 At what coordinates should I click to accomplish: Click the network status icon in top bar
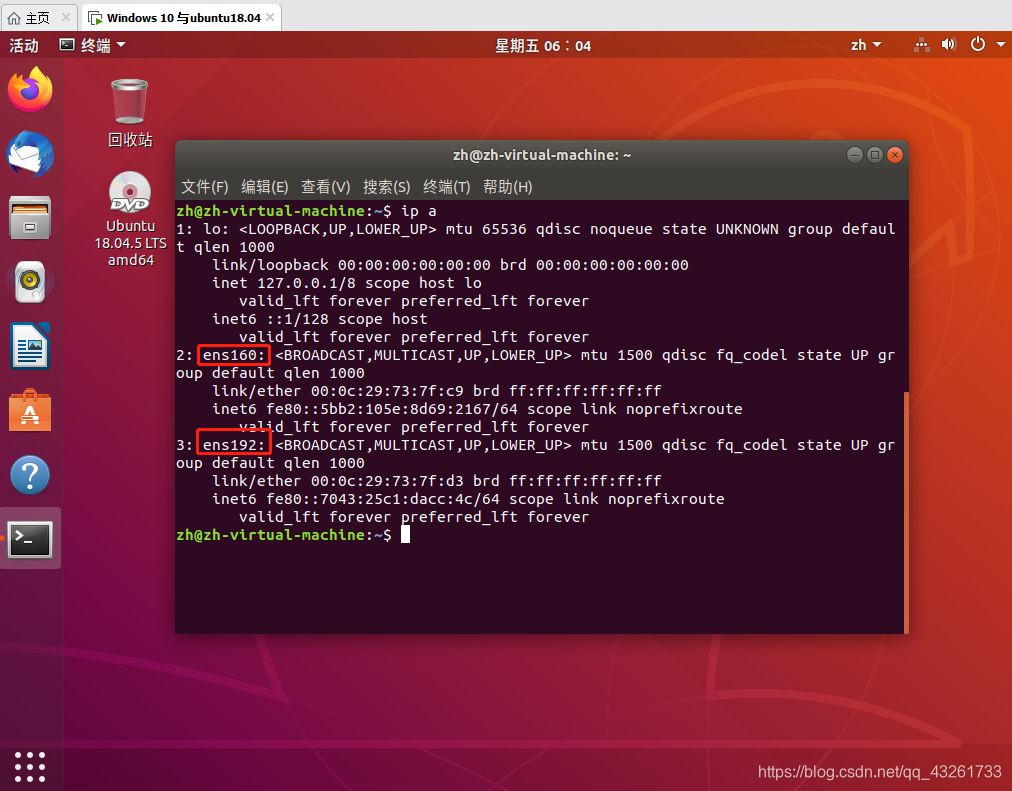click(x=922, y=45)
